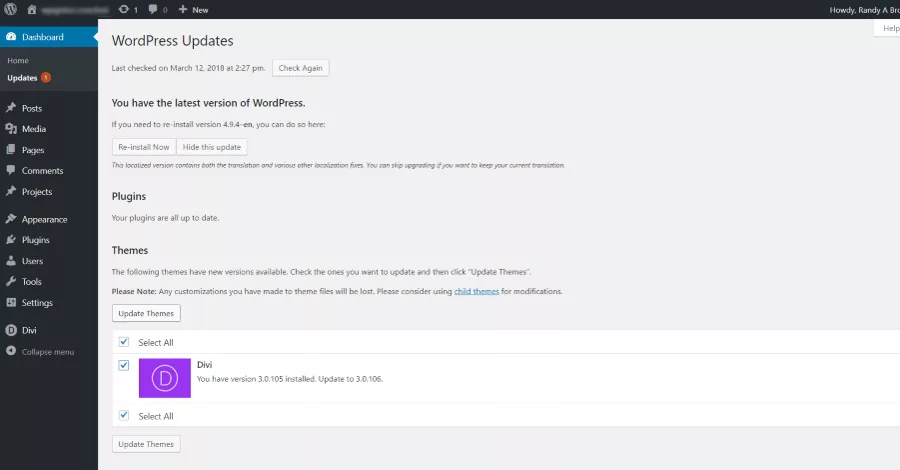900x470 pixels.
Task: Click the Re-install Now button
Action: [143, 147]
